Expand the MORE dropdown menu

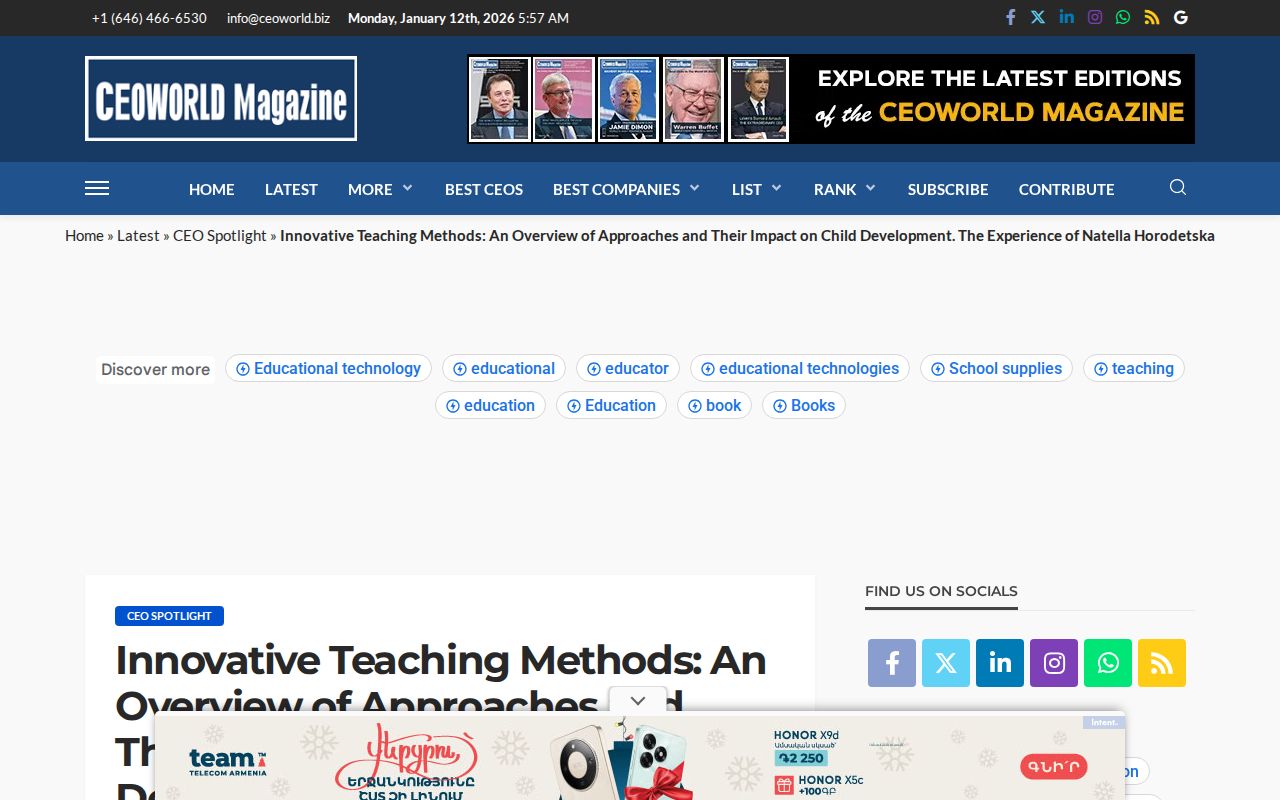click(380, 189)
